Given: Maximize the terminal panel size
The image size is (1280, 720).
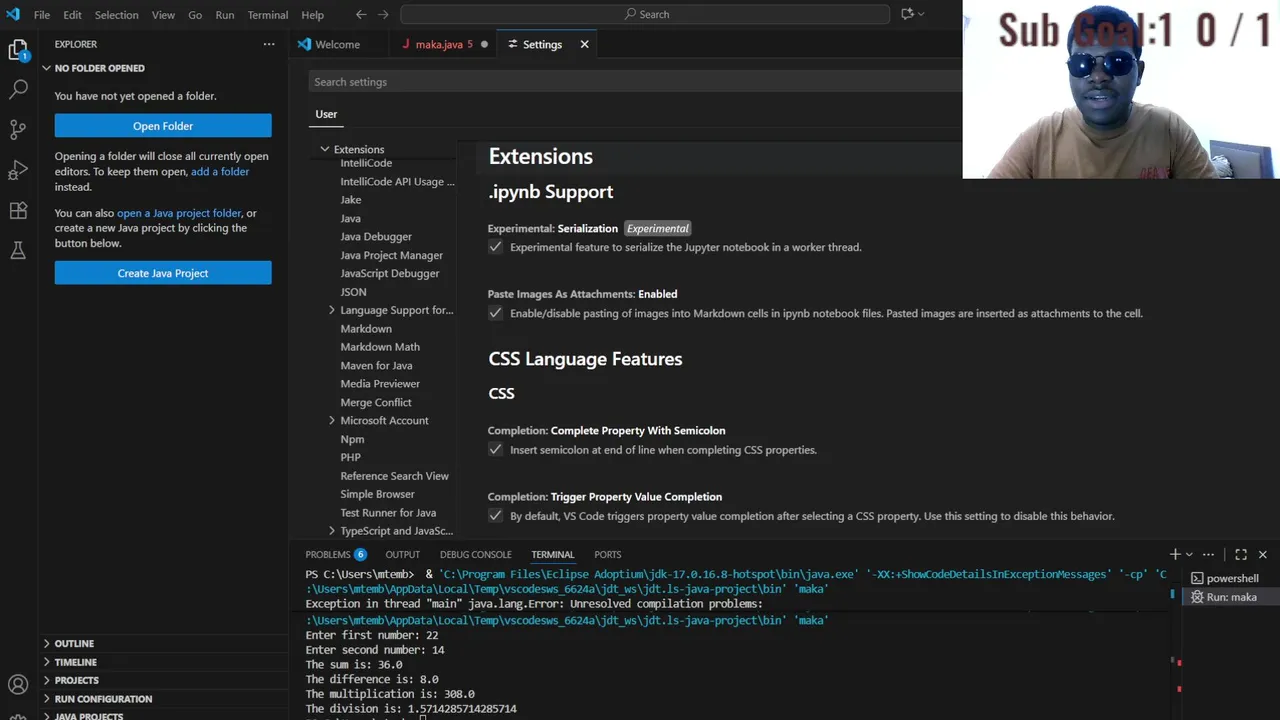Looking at the screenshot, I should click(x=1241, y=554).
